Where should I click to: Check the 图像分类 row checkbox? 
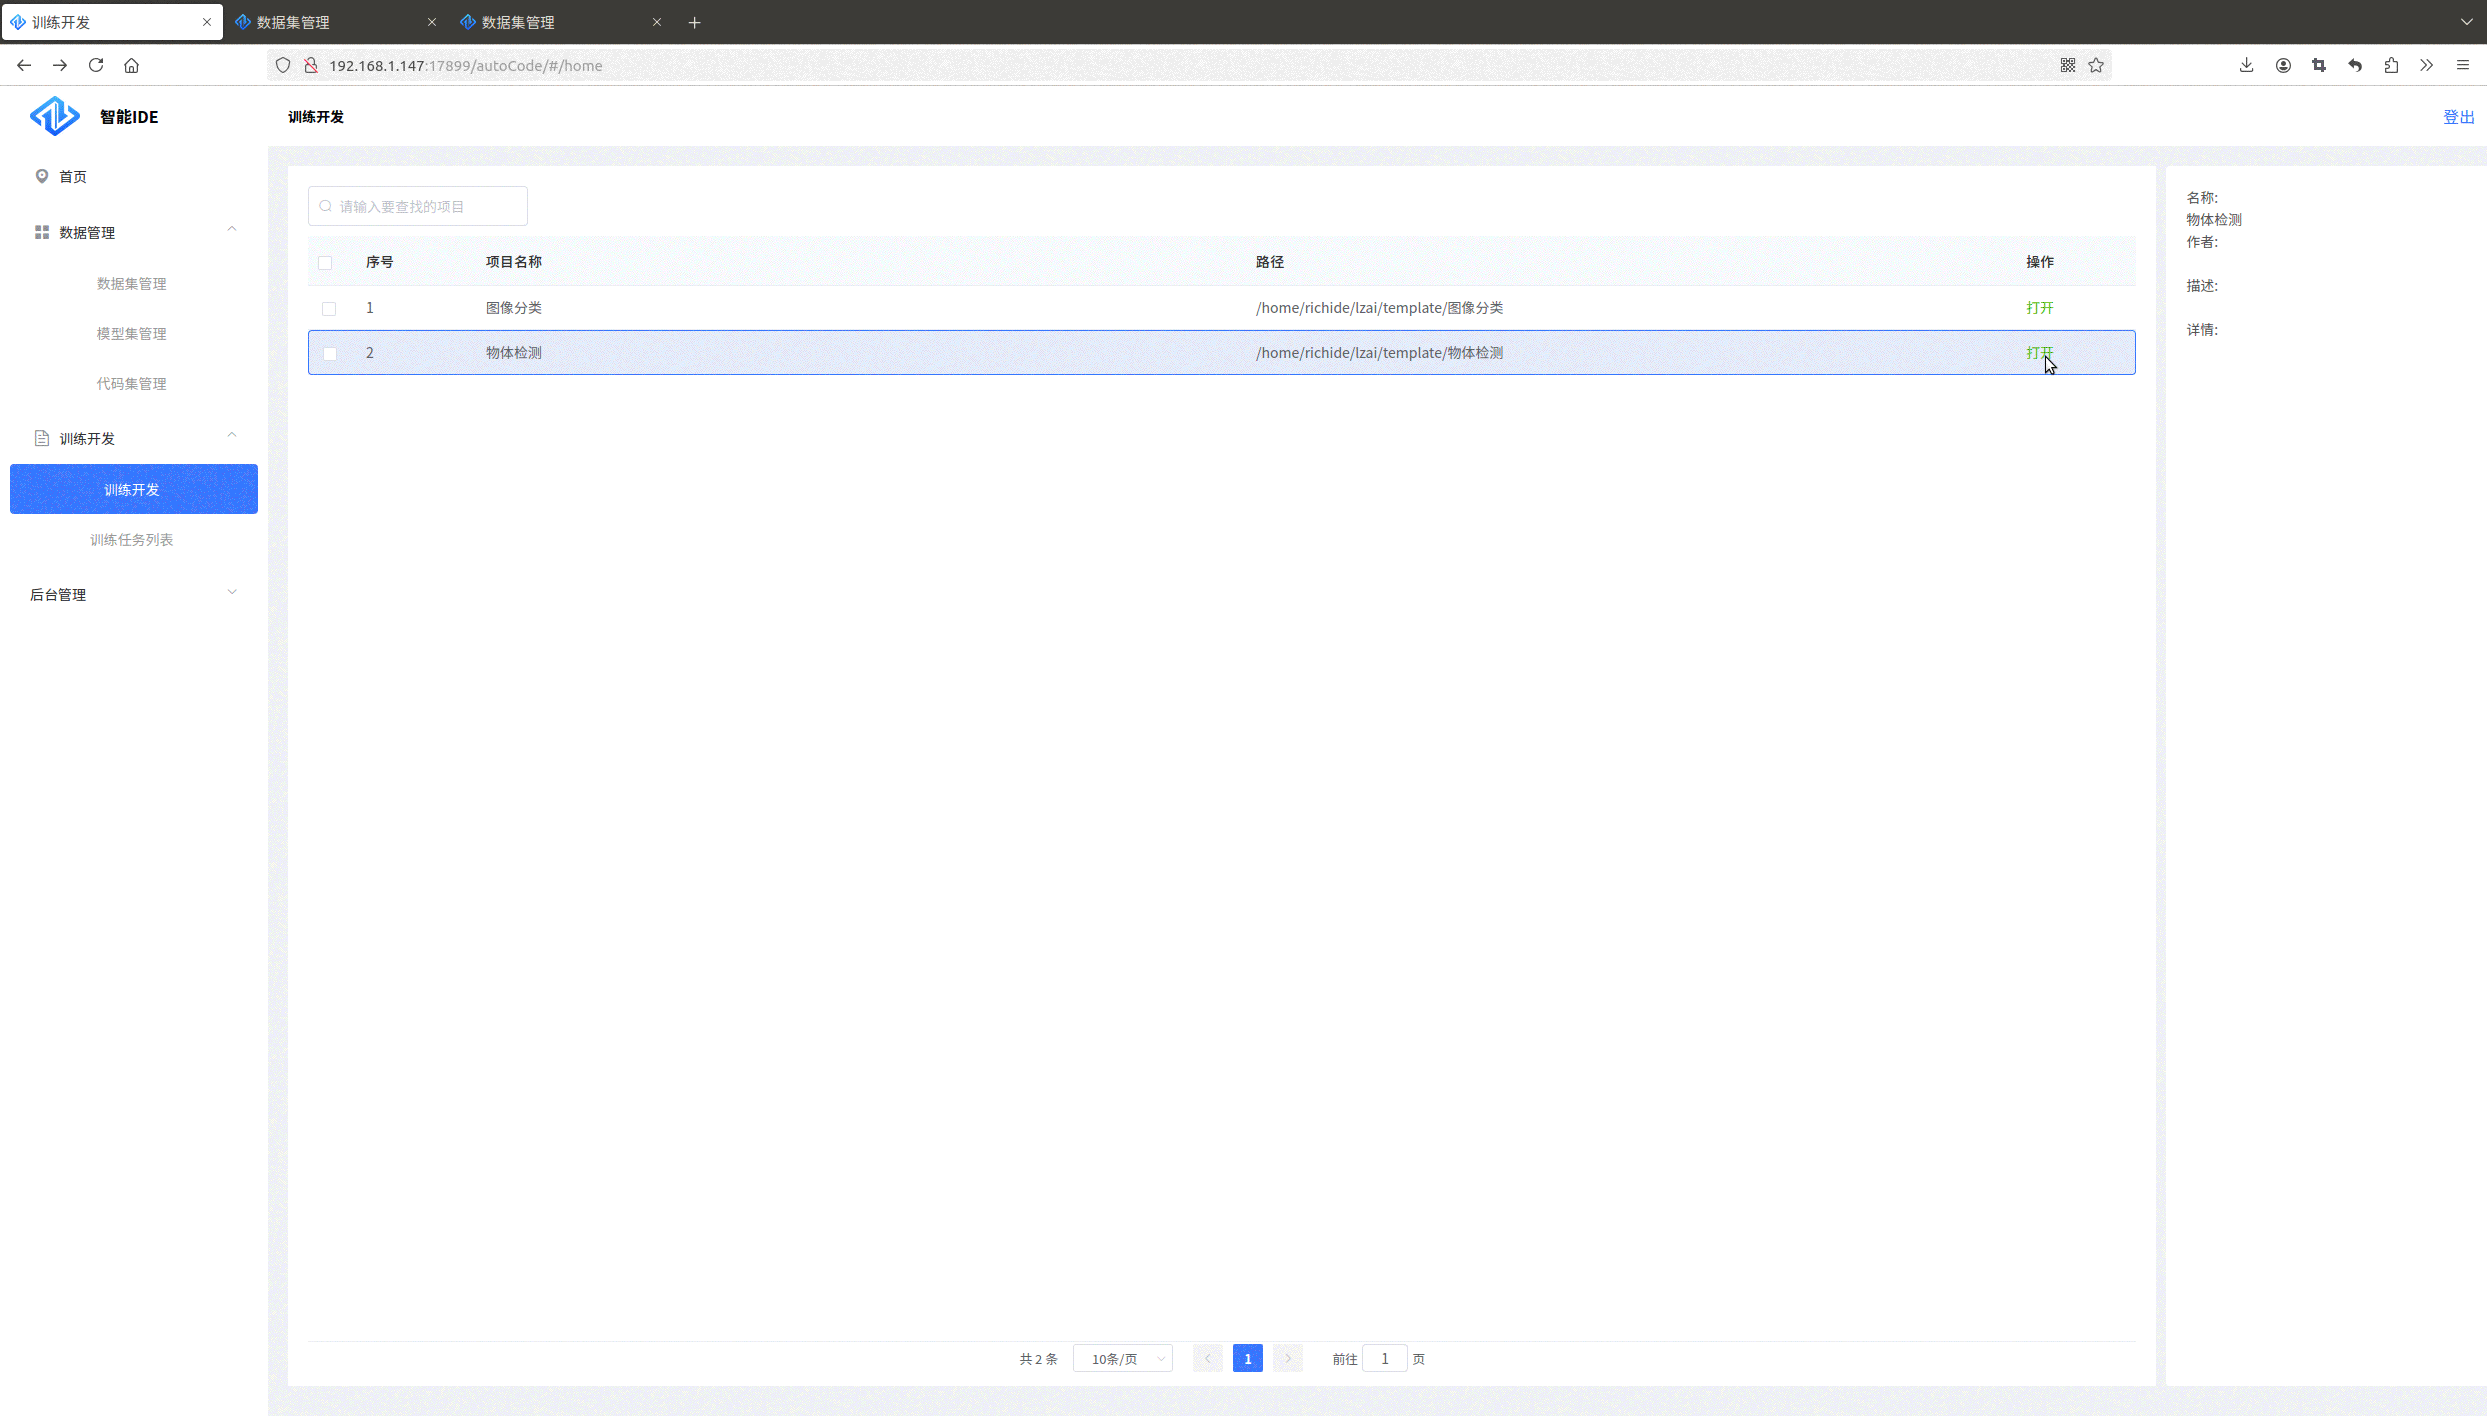point(329,309)
